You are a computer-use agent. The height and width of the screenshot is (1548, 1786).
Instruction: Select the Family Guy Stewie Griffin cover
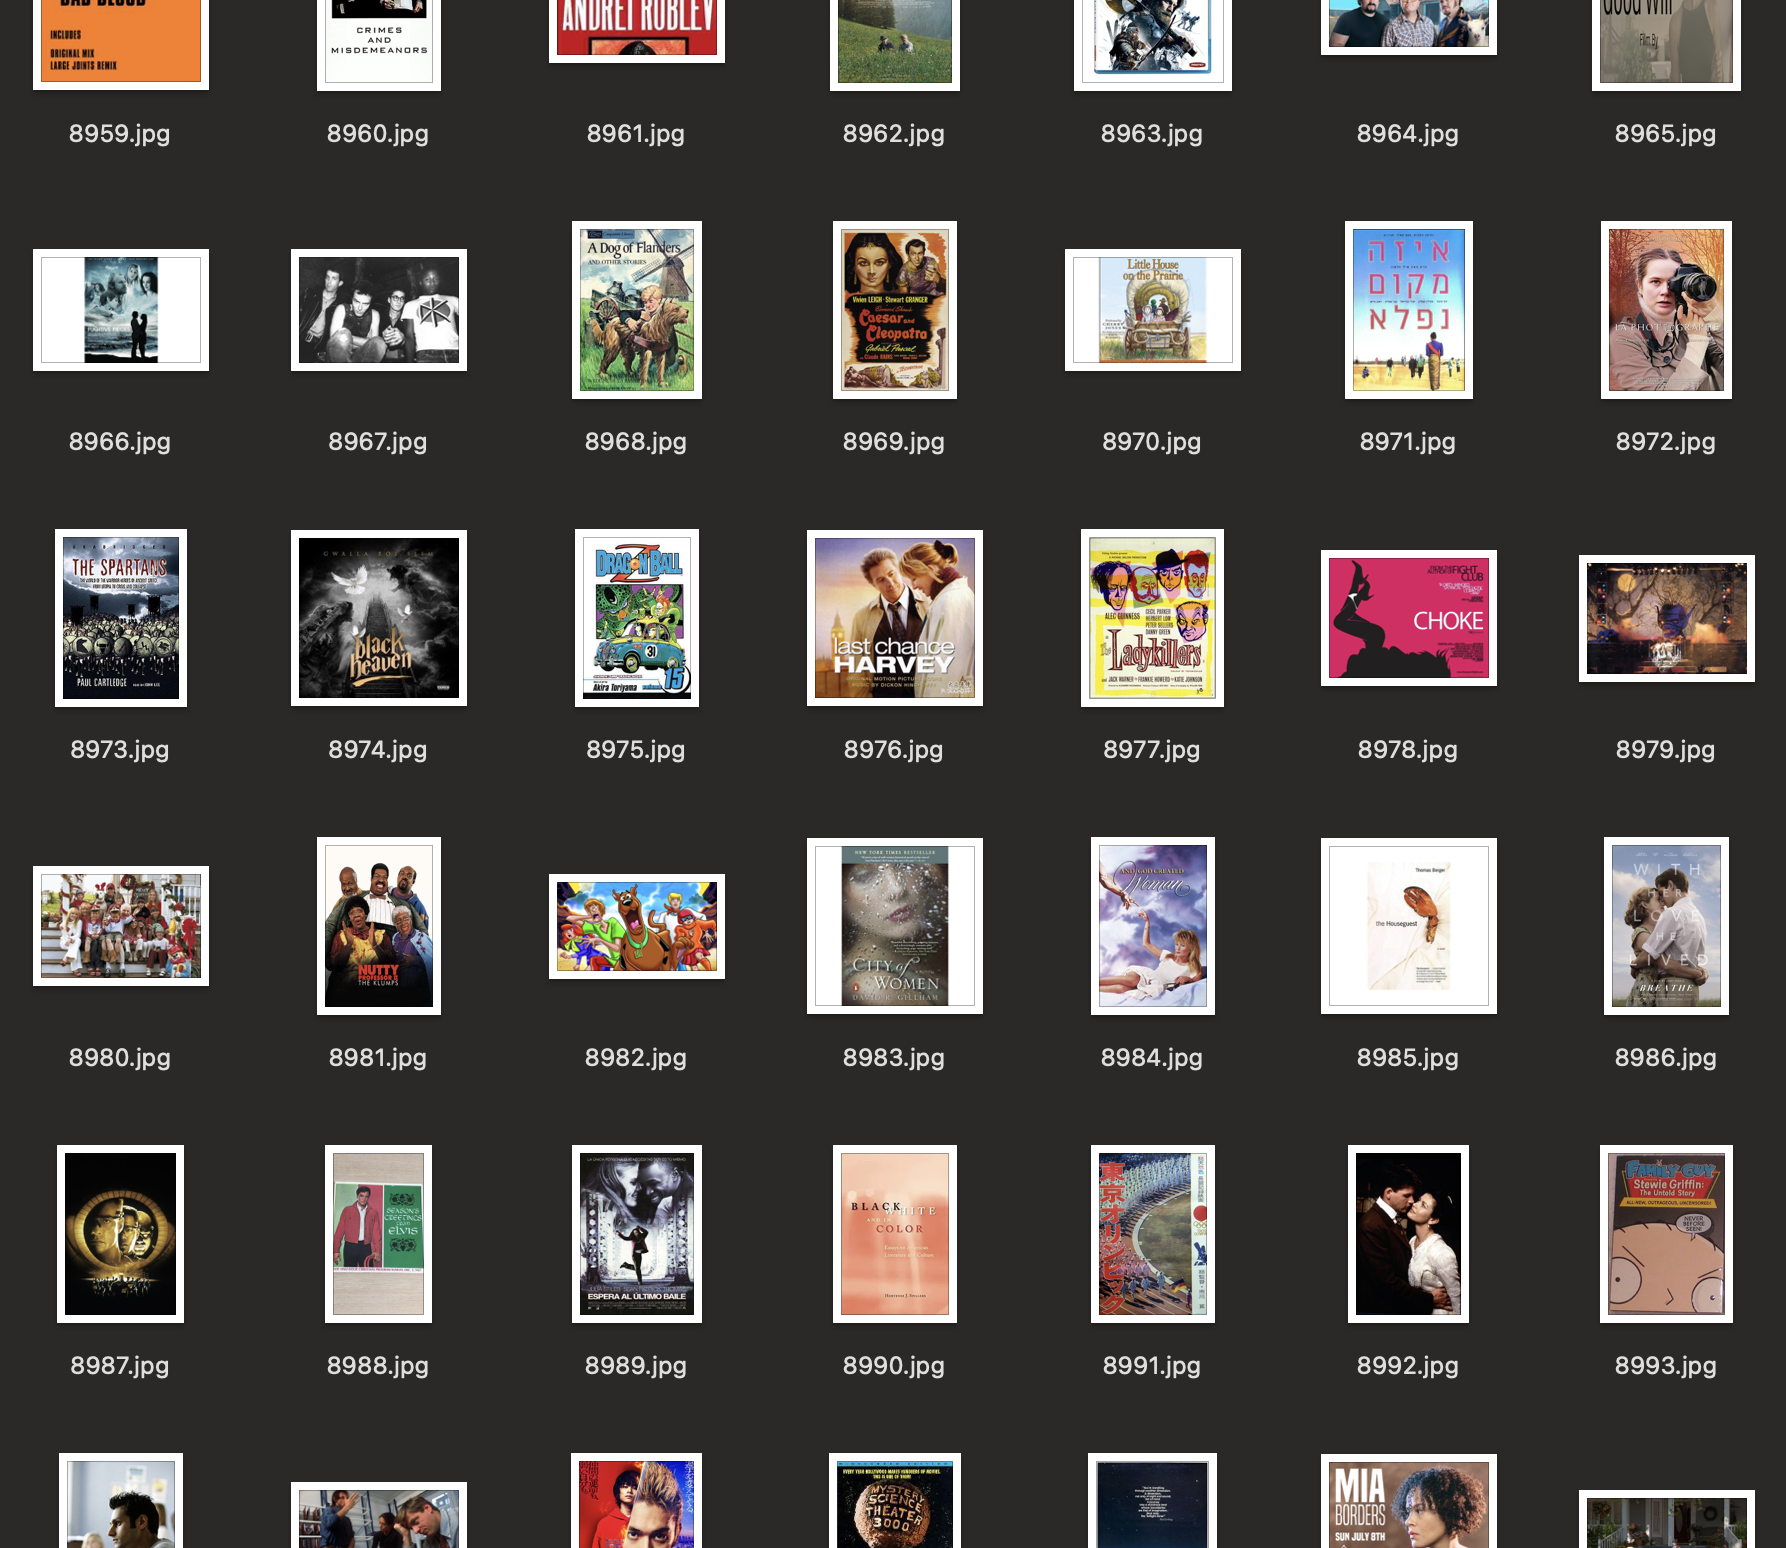pos(1666,1234)
